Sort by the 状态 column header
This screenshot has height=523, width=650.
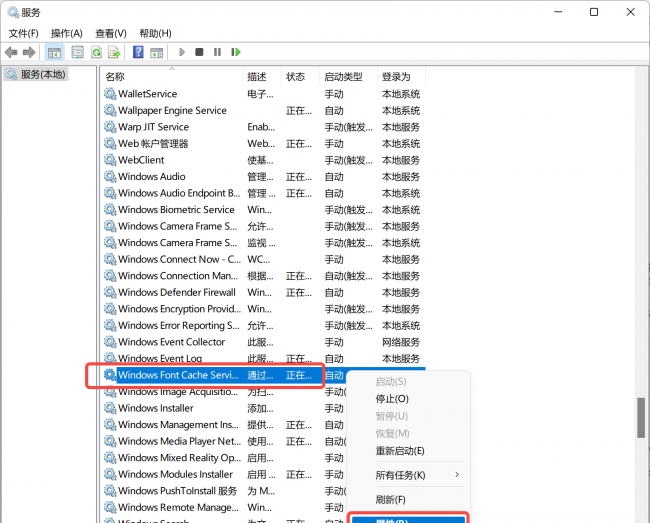[x=300, y=77]
